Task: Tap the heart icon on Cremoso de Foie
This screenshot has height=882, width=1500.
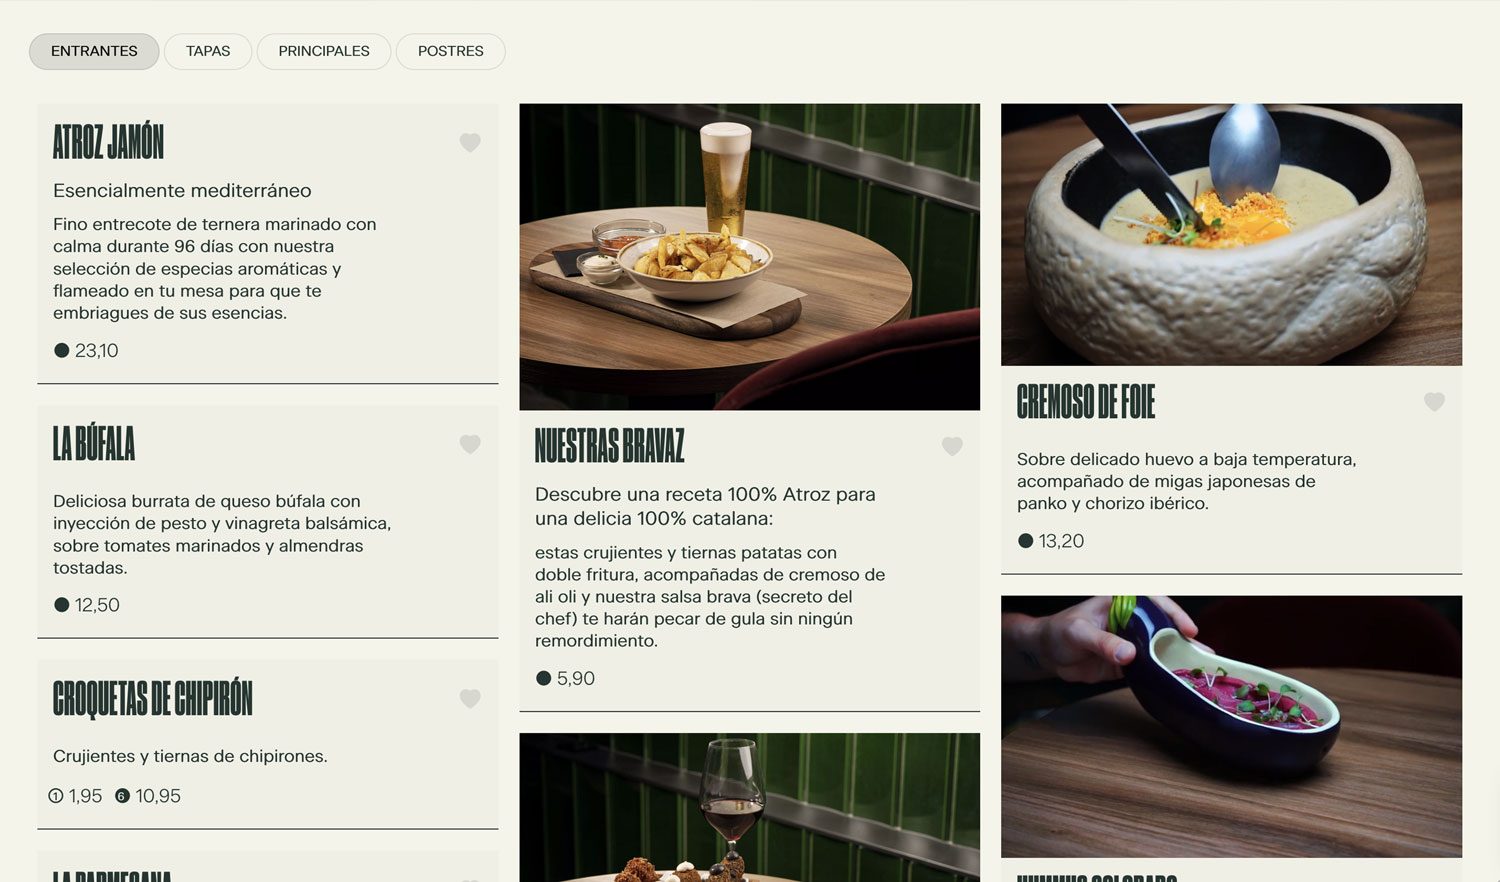Action: (1434, 402)
